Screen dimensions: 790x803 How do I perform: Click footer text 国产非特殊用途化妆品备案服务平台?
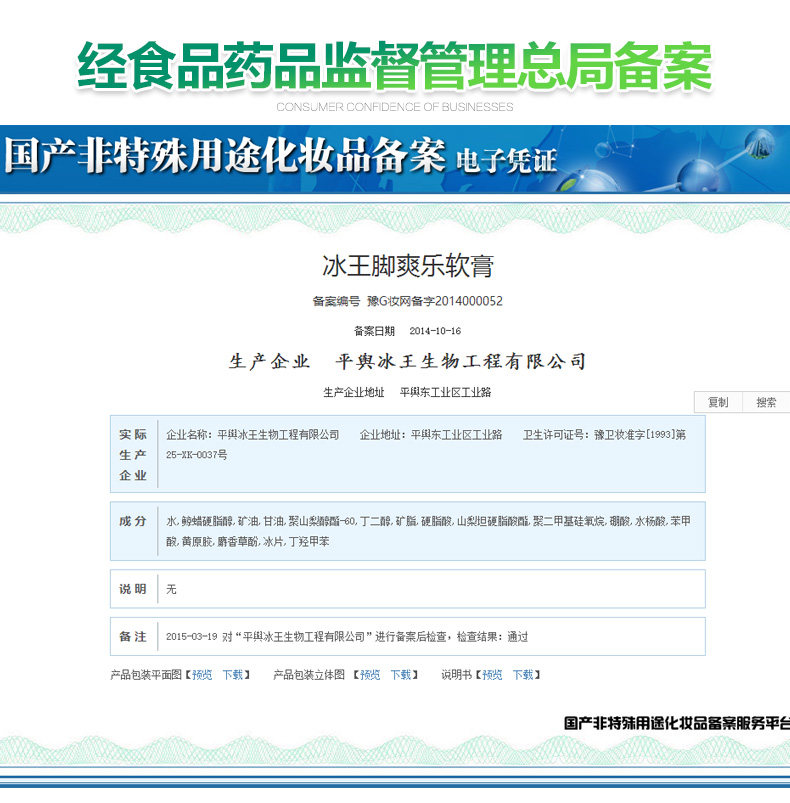(677, 723)
